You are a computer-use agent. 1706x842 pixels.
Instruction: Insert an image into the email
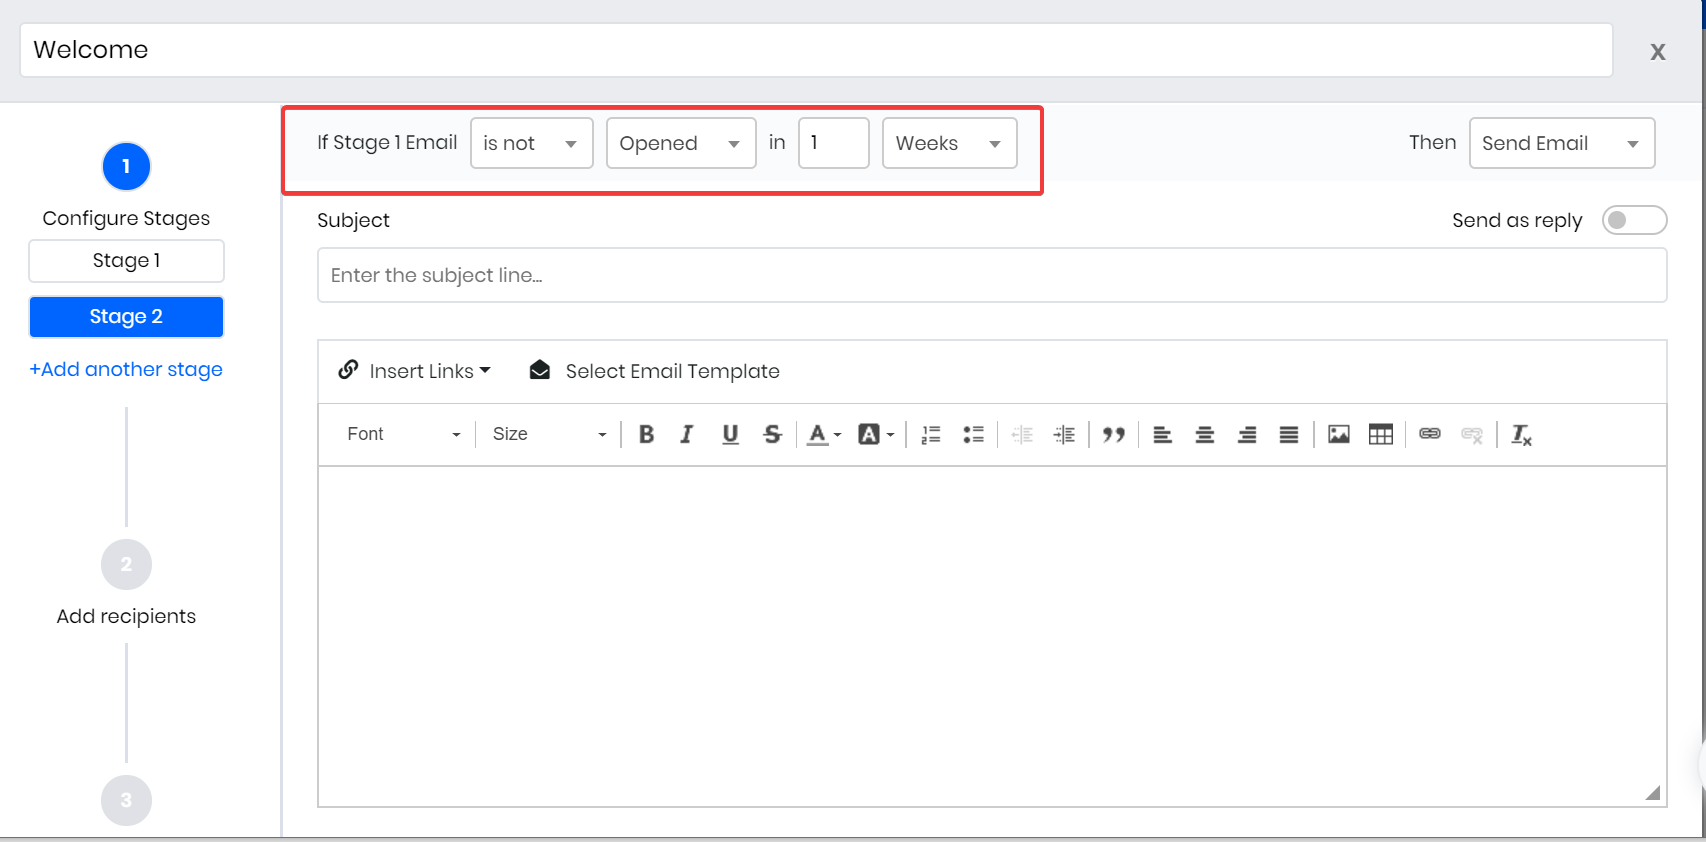tap(1338, 434)
